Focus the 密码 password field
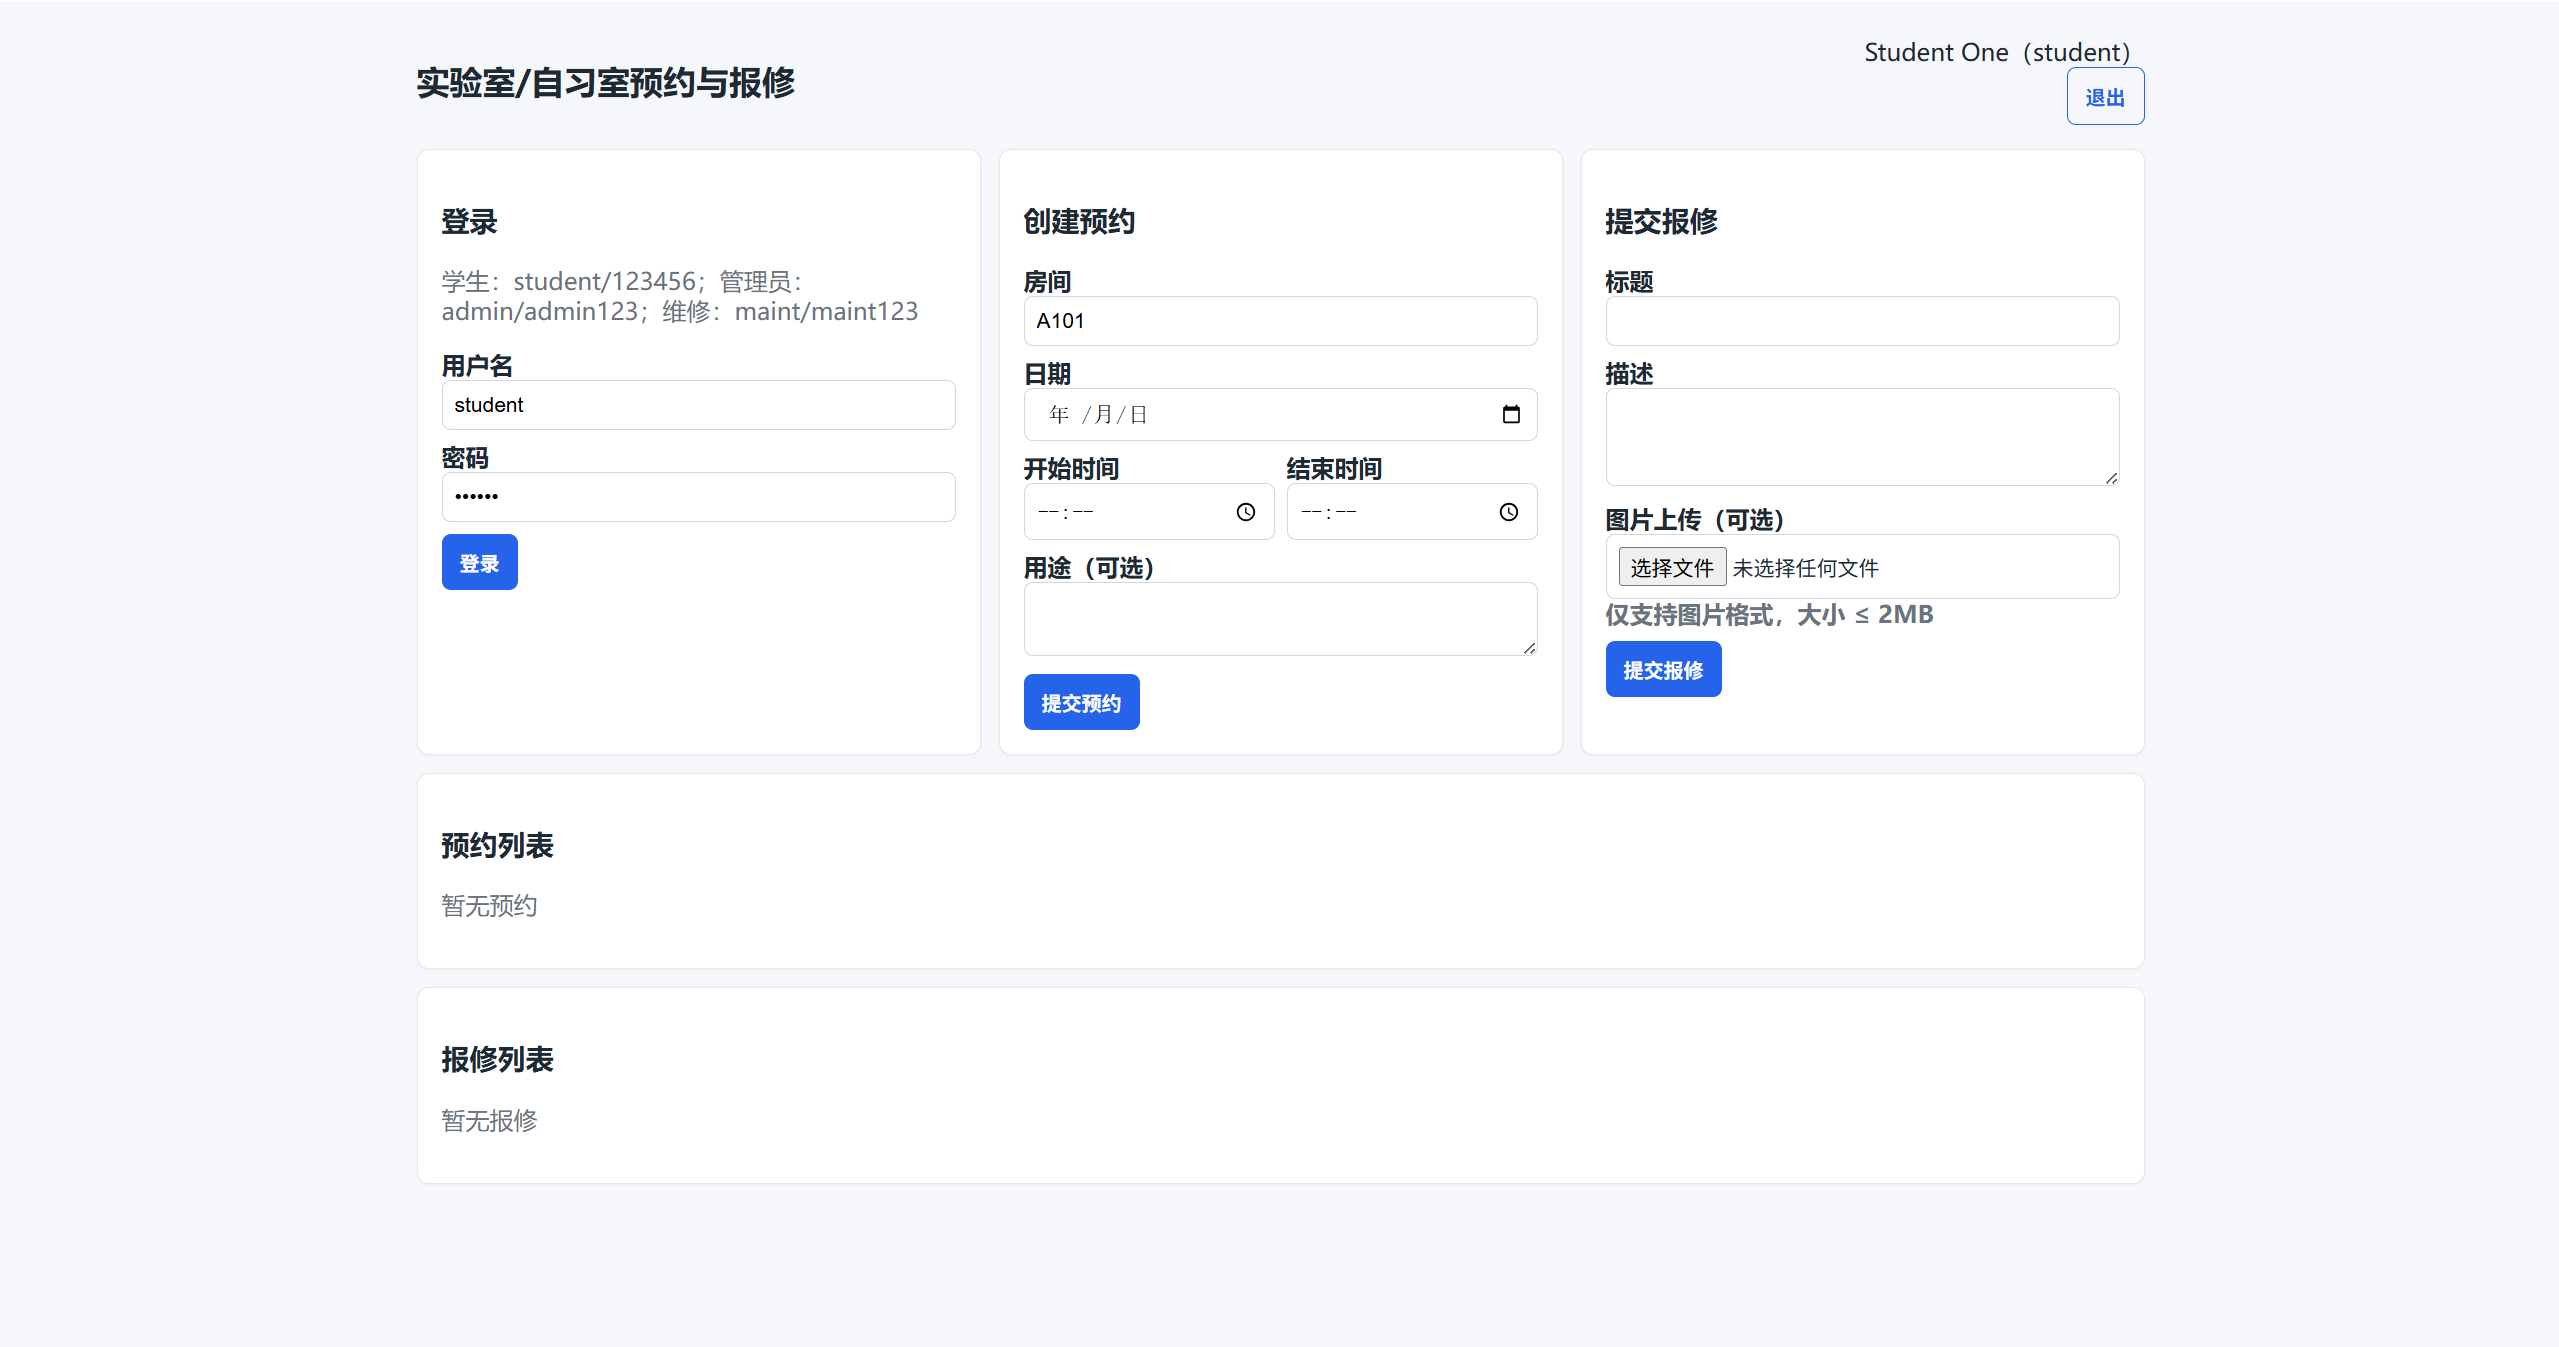Viewport: 2559px width, 1347px height. (698, 497)
